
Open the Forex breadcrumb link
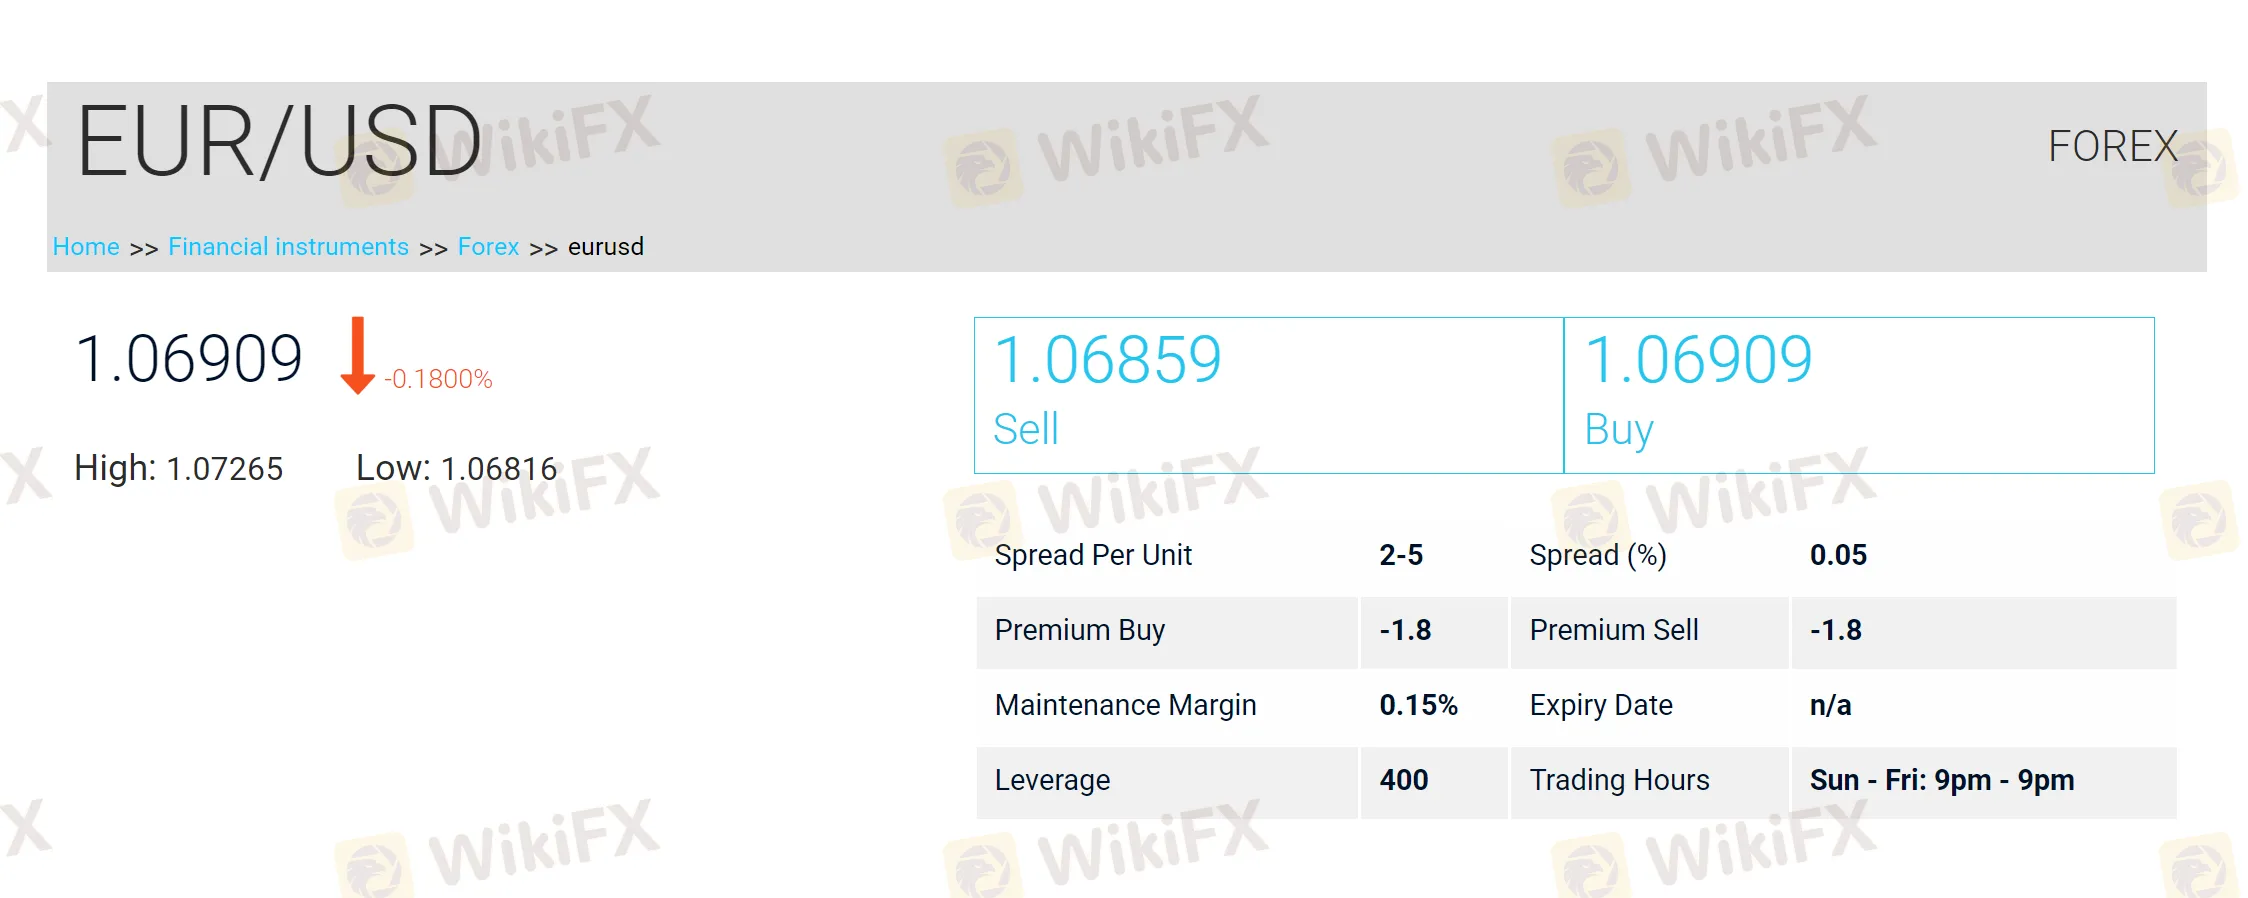pos(488,247)
